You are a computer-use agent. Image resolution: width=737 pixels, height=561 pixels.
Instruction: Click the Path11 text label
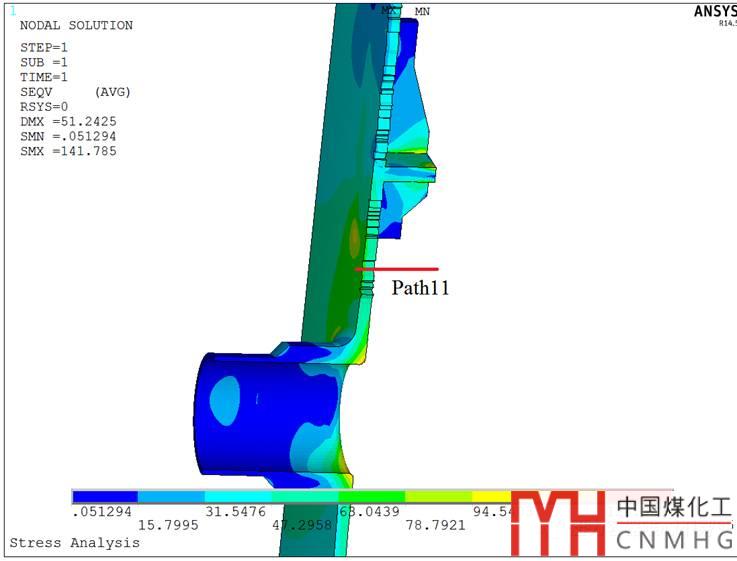[x=420, y=288]
